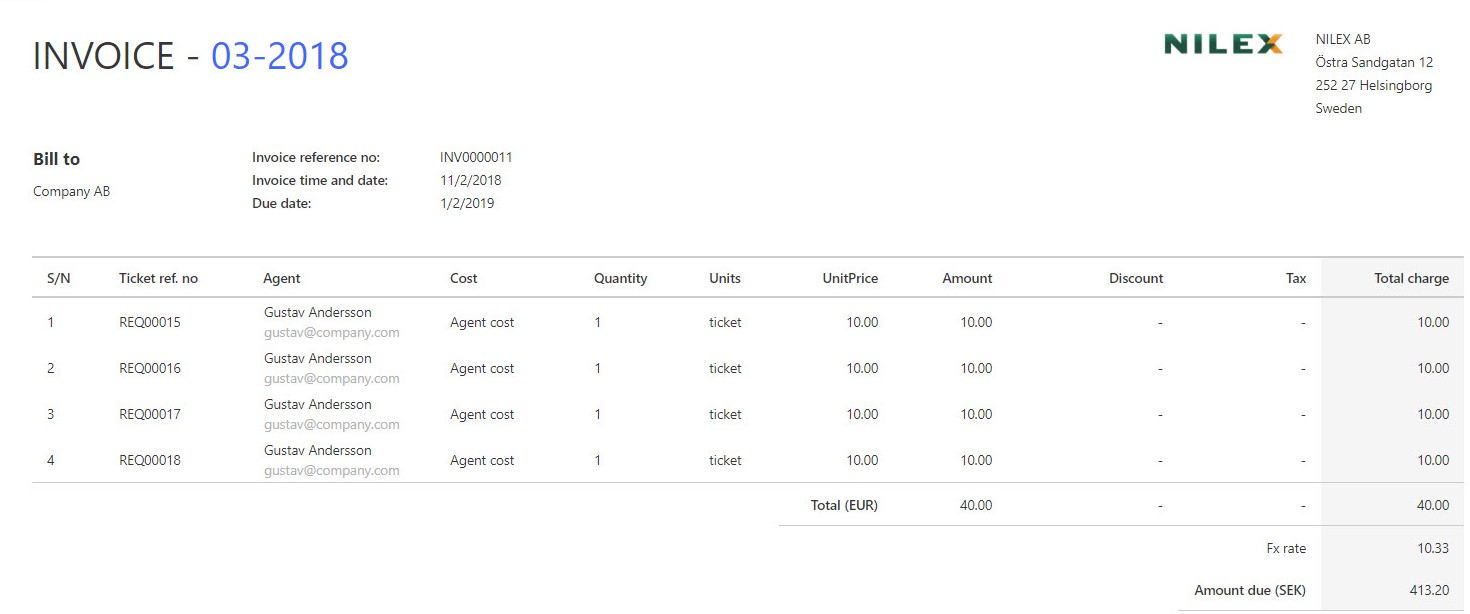Screen dimensions: 1470x614
Task: Click the UnitPrice column header
Action: click(x=850, y=278)
